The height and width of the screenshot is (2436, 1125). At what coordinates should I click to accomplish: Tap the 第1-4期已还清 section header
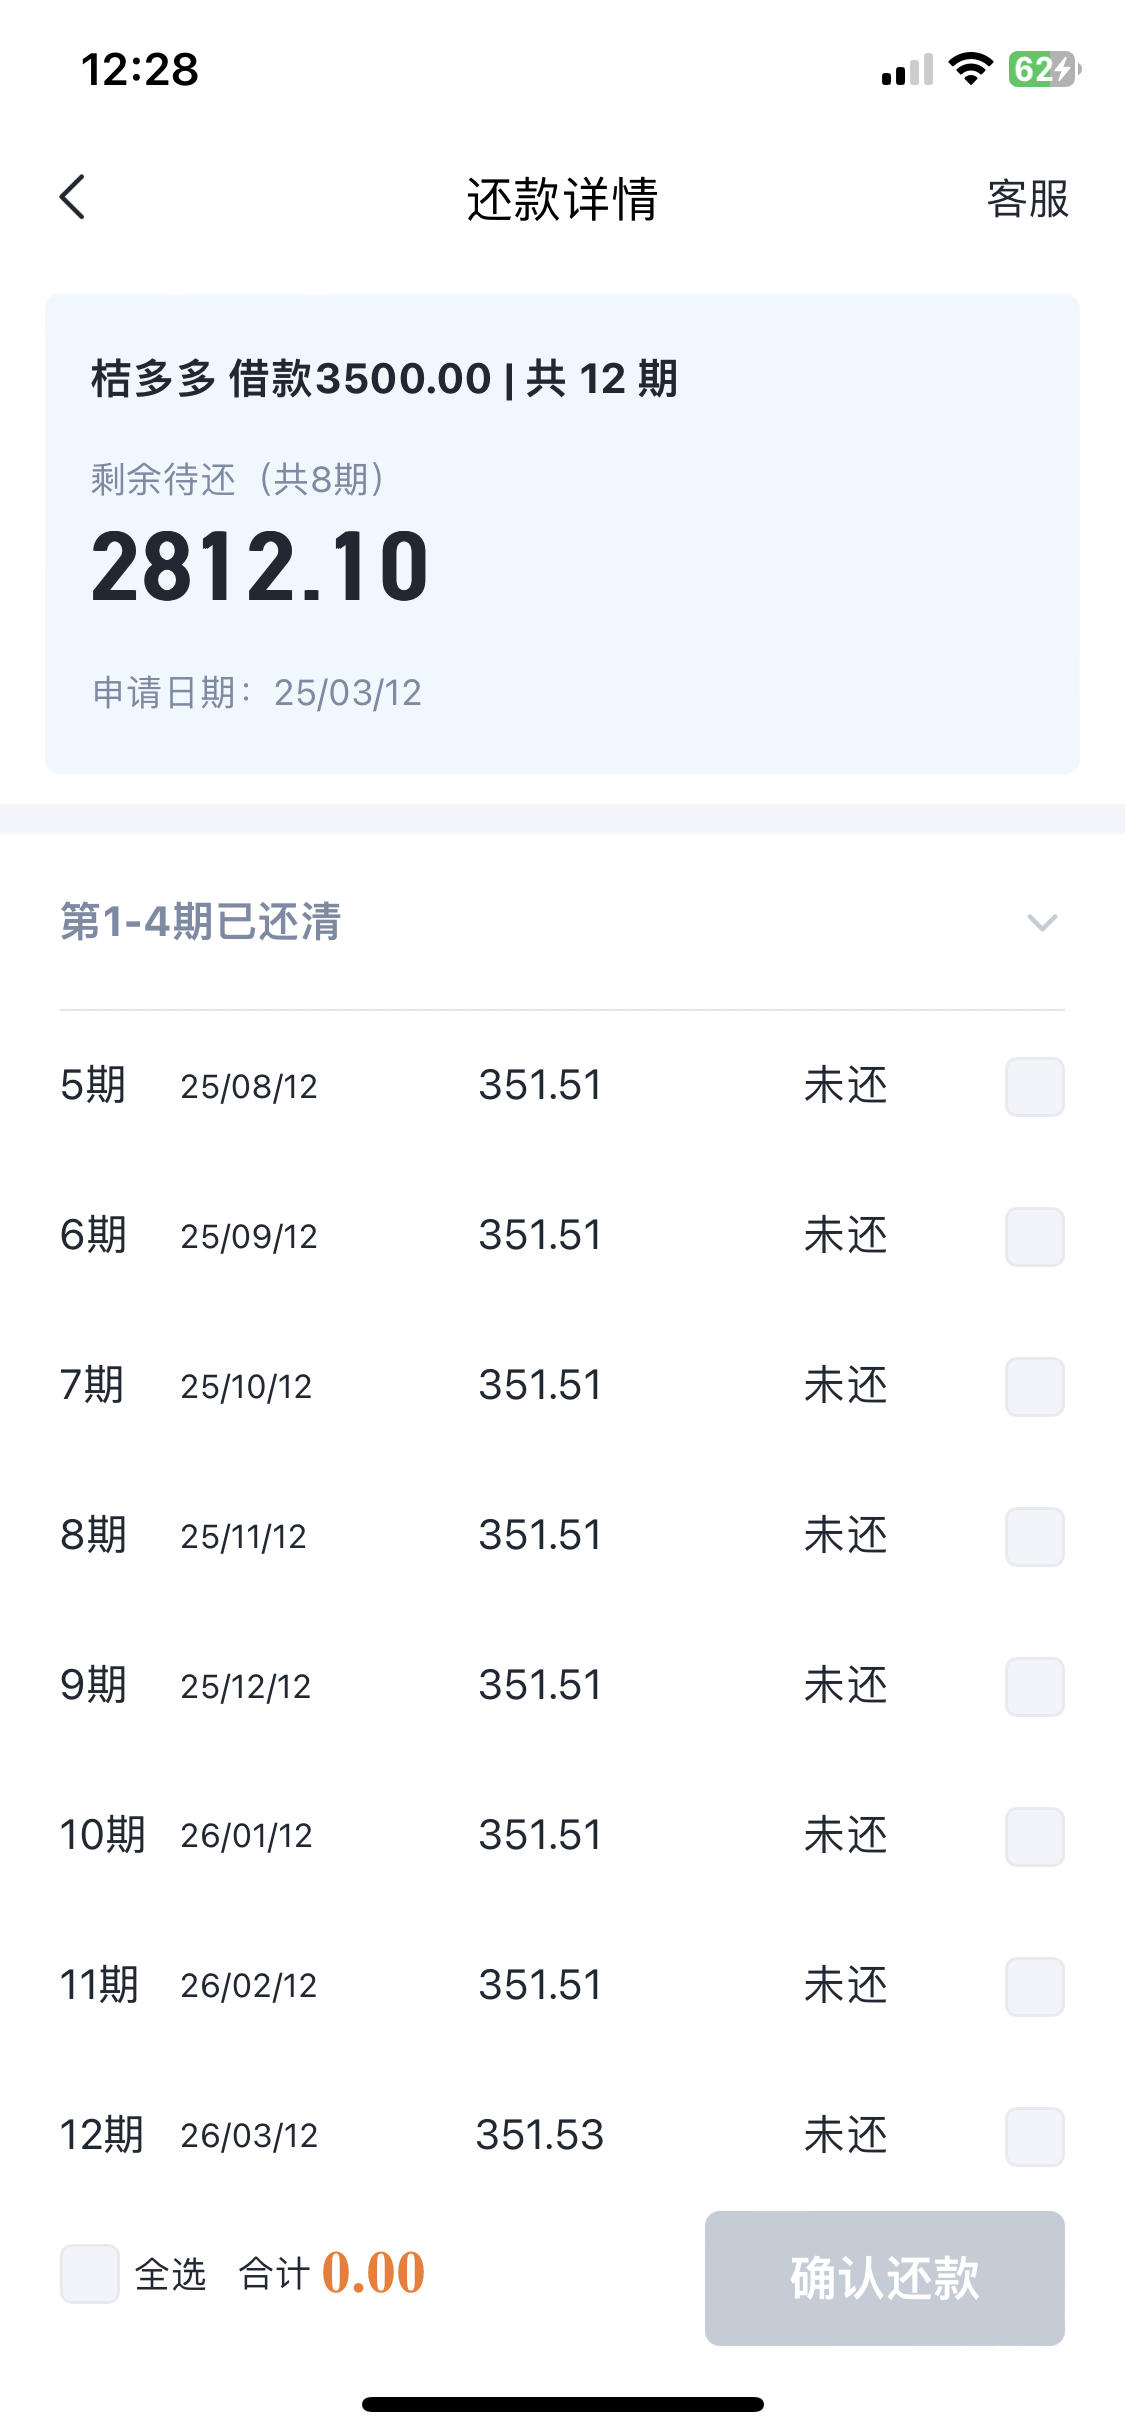coord(562,921)
